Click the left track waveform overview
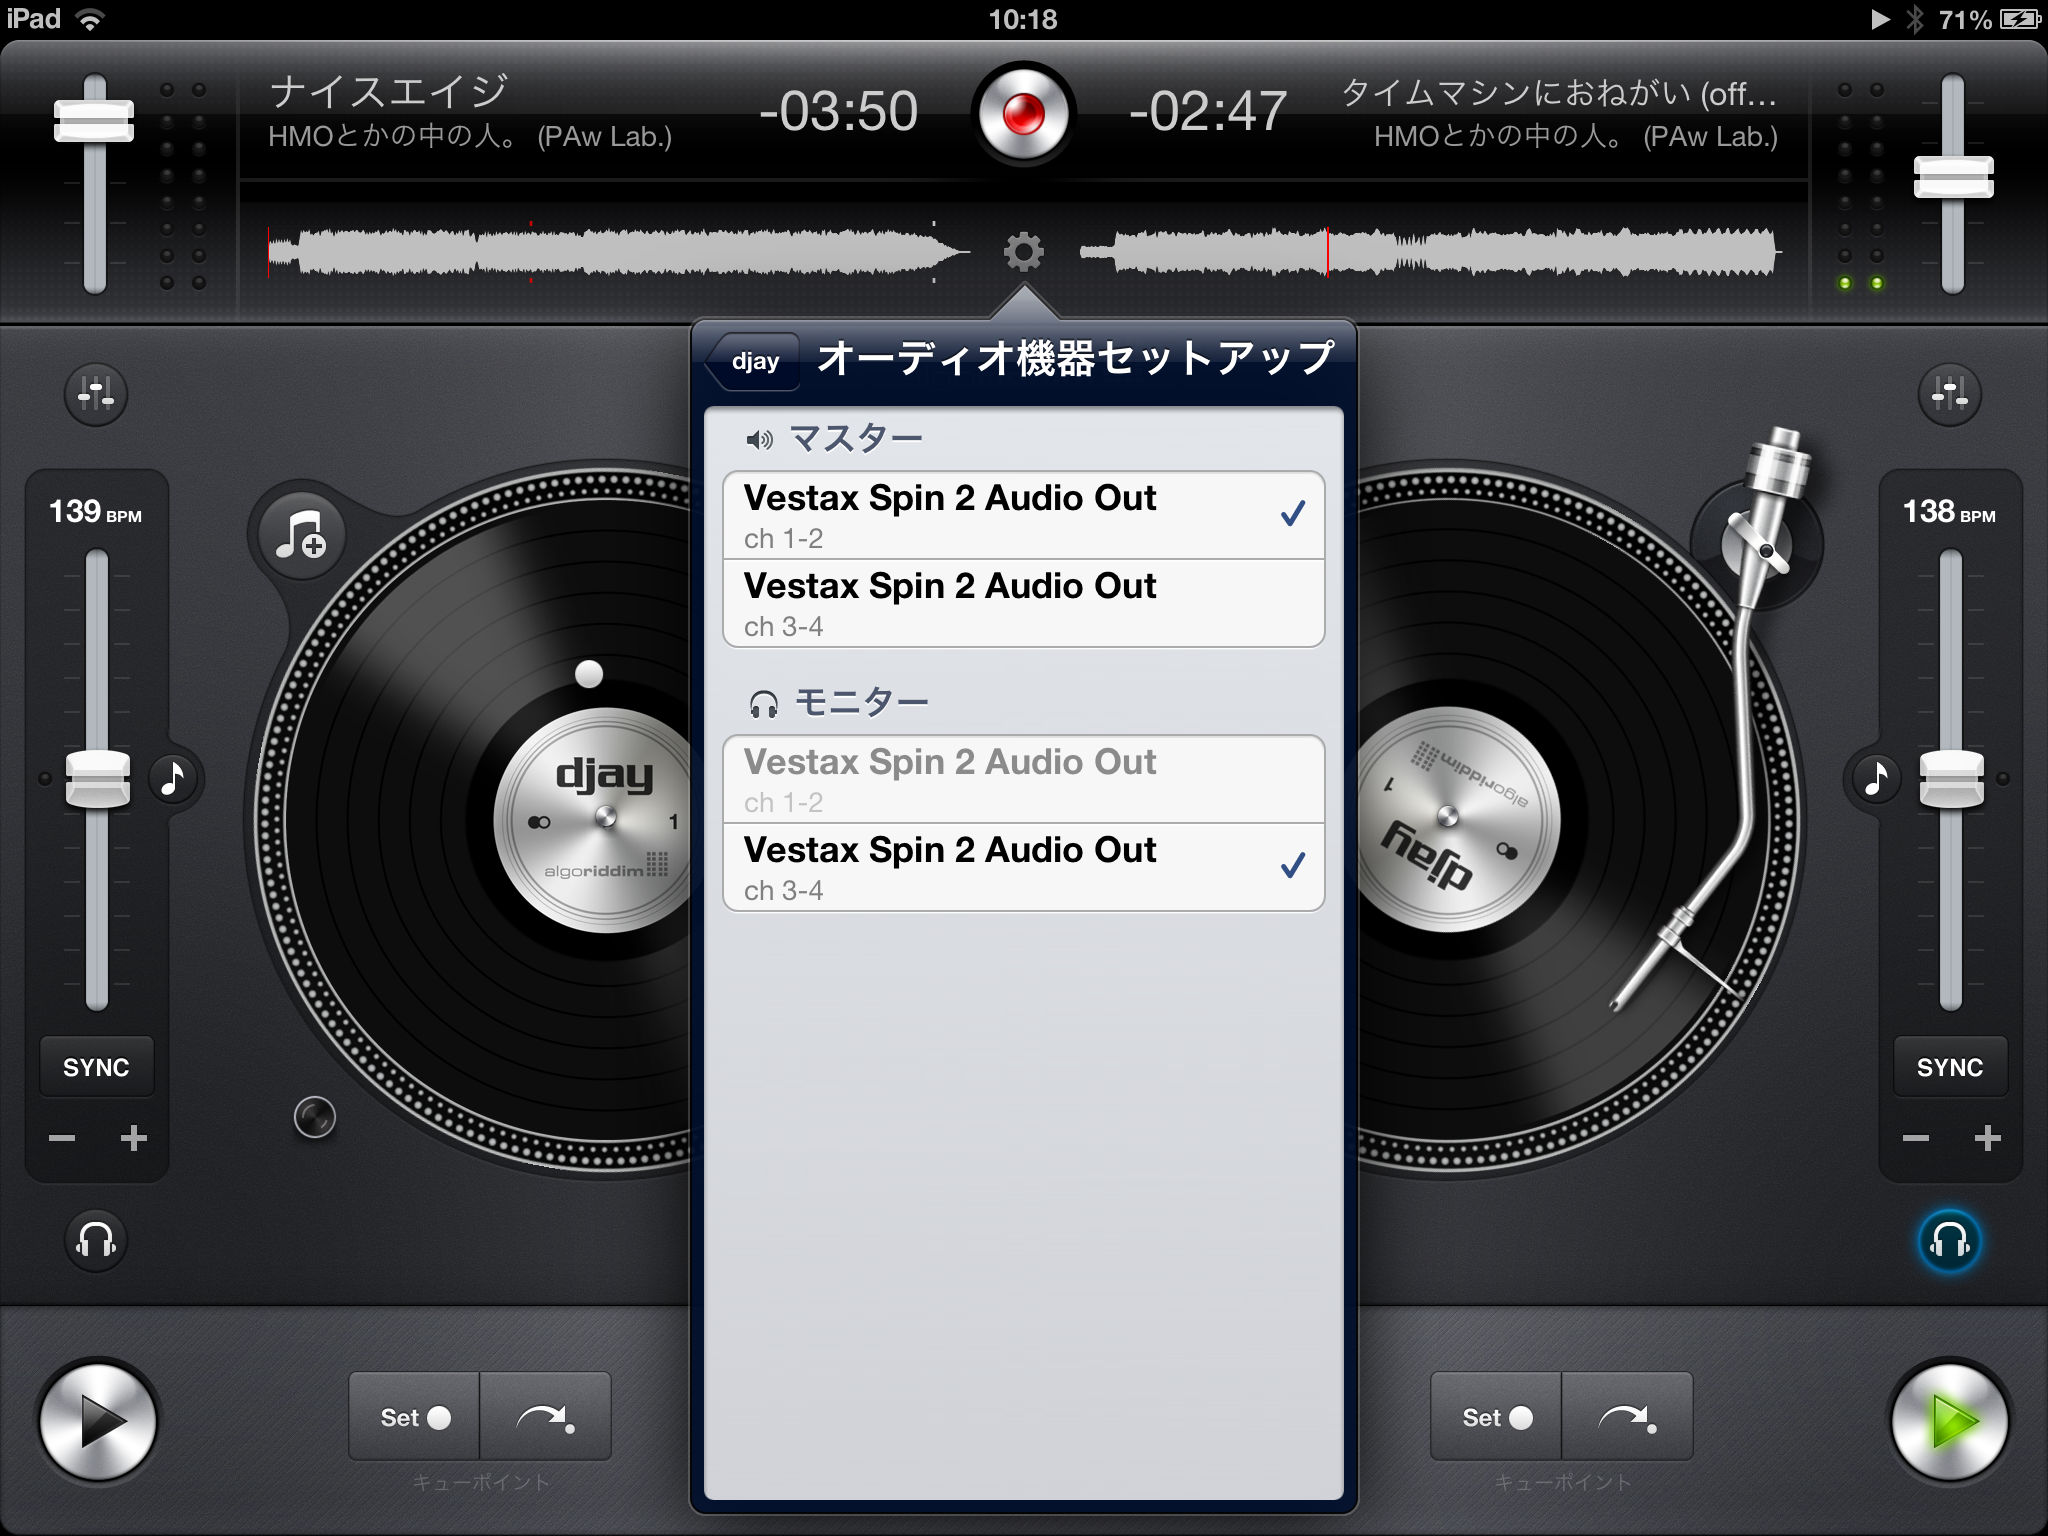The image size is (2048, 1536). 618,252
